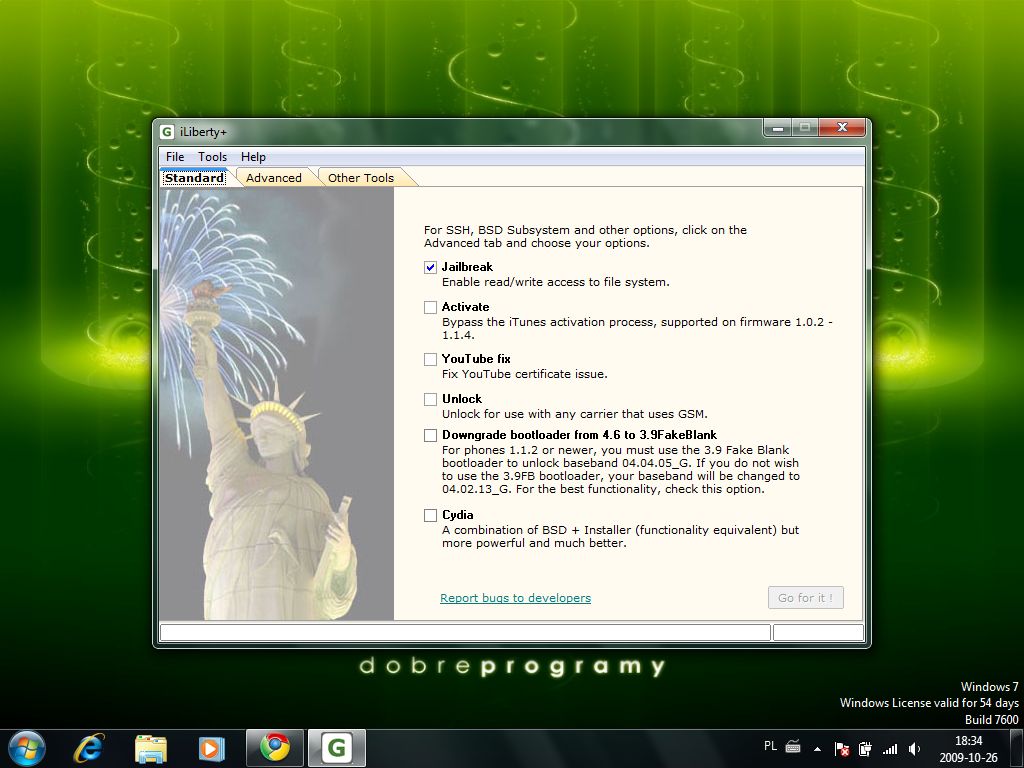Click the long status bar field at the window bottom

coord(465,632)
